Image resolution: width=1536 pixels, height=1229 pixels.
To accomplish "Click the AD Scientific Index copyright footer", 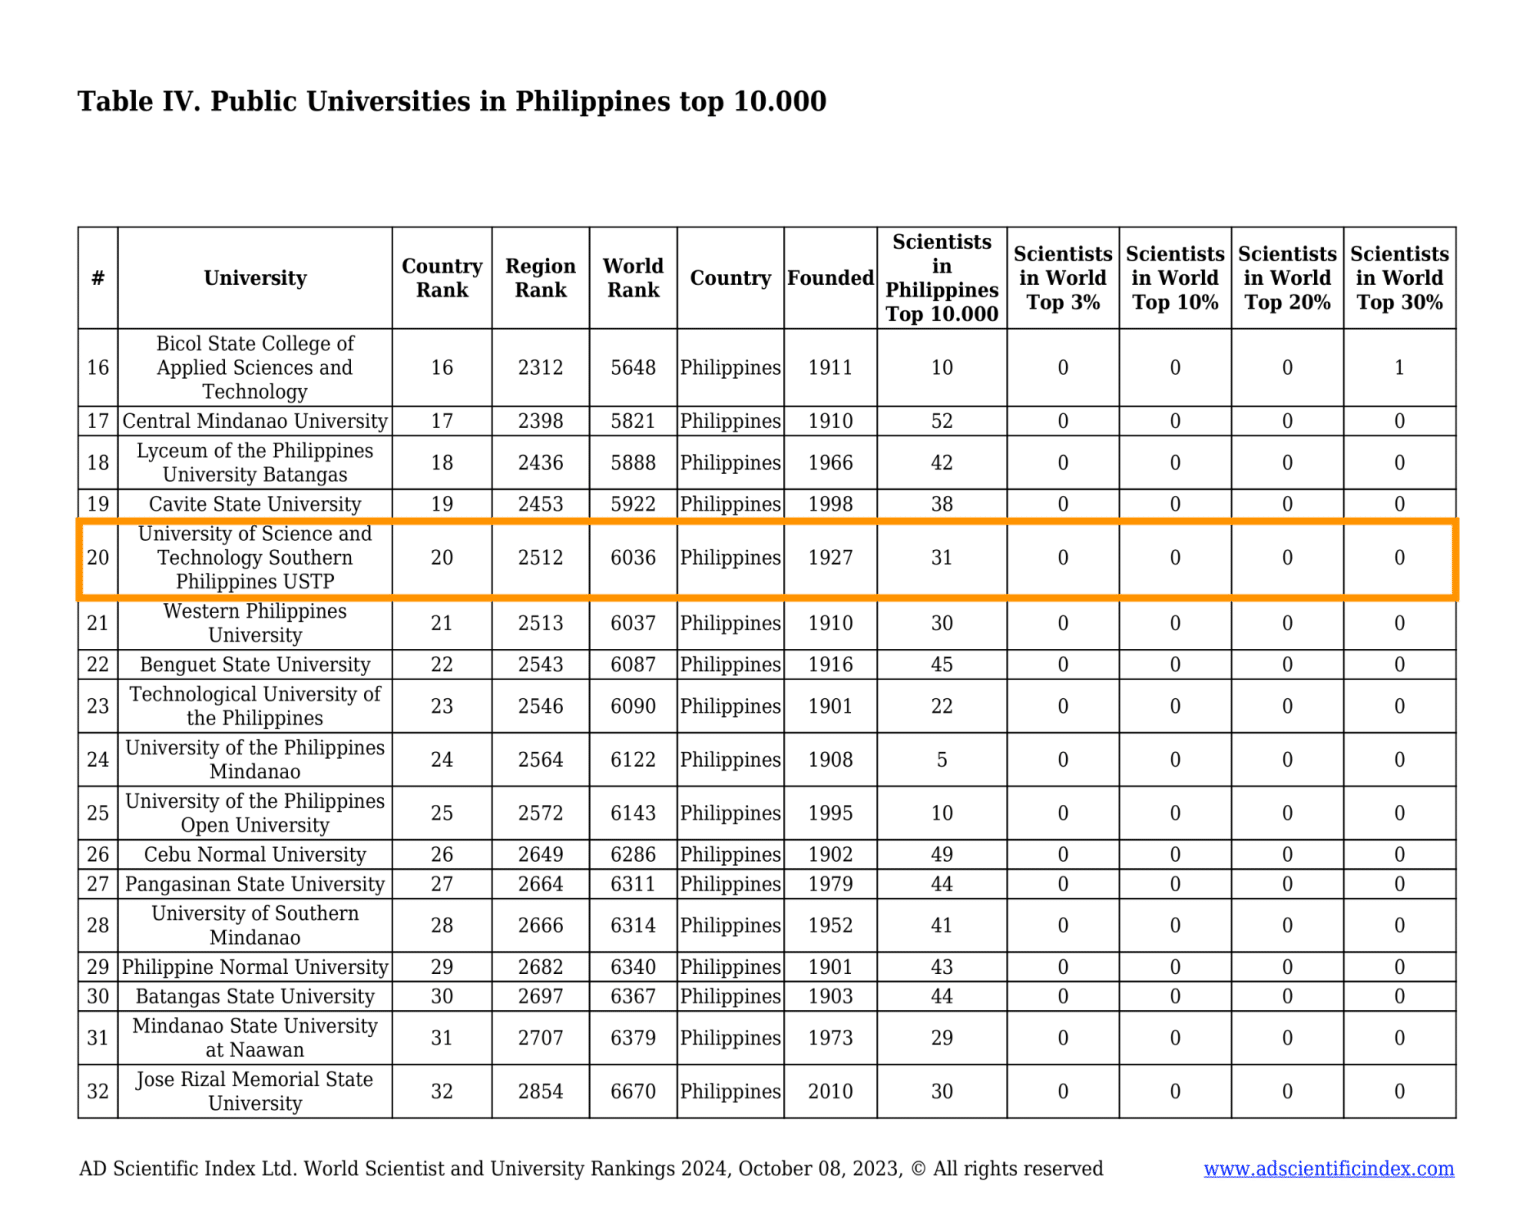I will pyautogui.click(x=590, y=1169).
